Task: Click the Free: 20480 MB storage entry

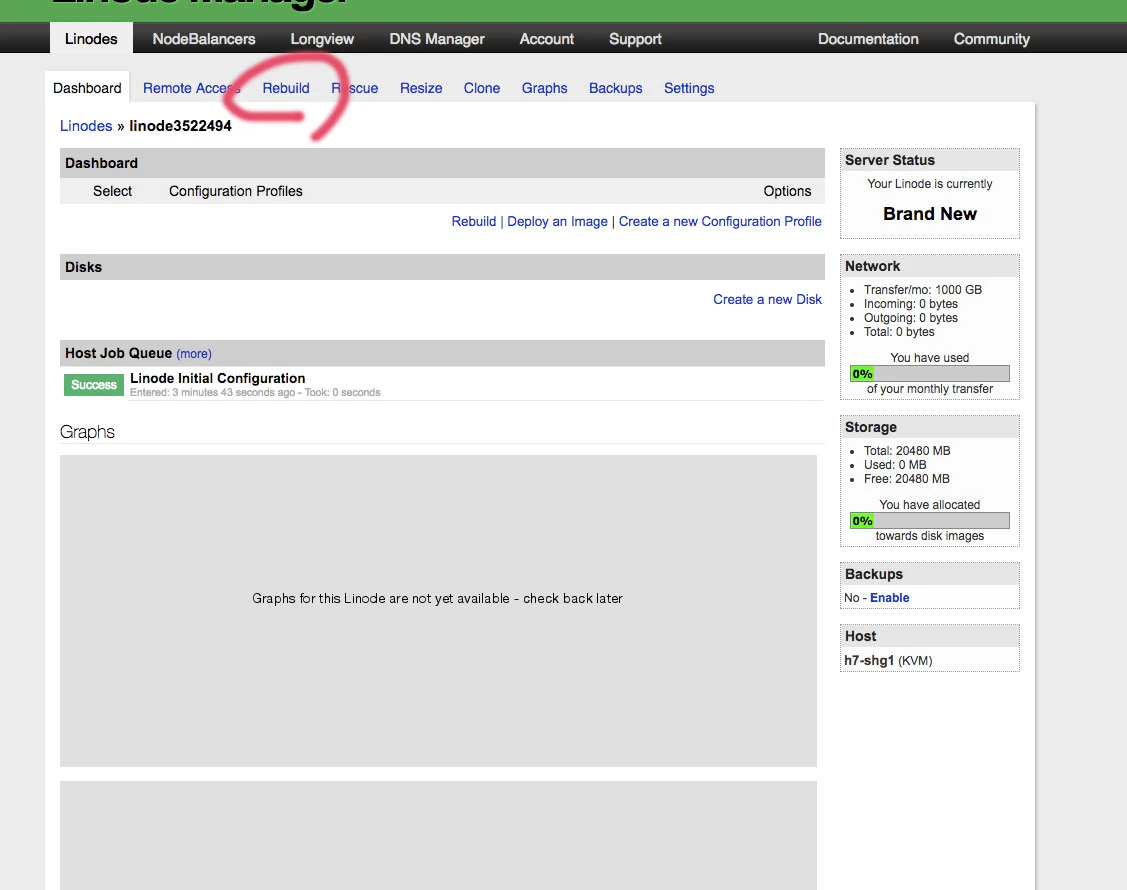Action: point(906,479)
